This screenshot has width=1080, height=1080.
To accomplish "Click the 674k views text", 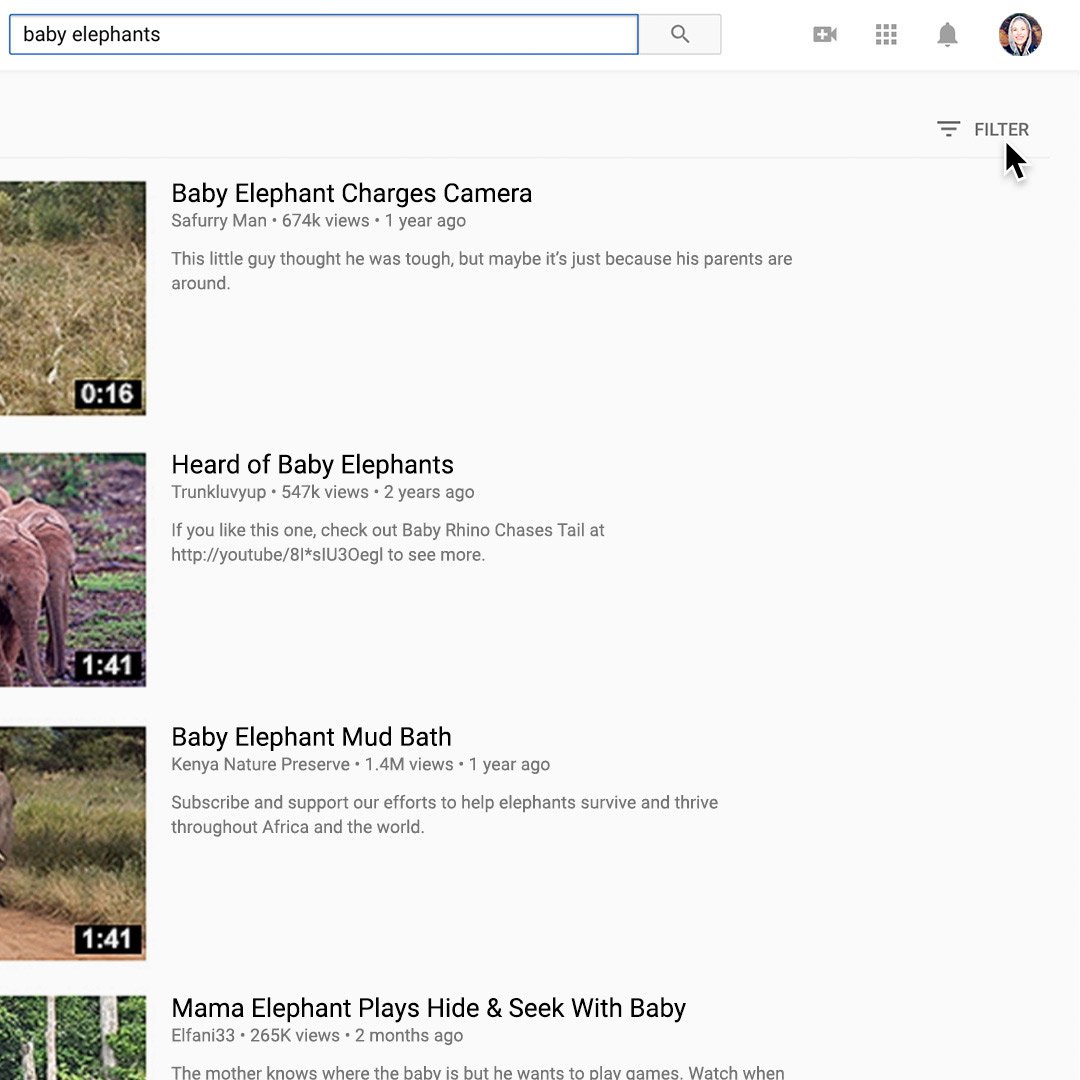I will click(325, 221).
